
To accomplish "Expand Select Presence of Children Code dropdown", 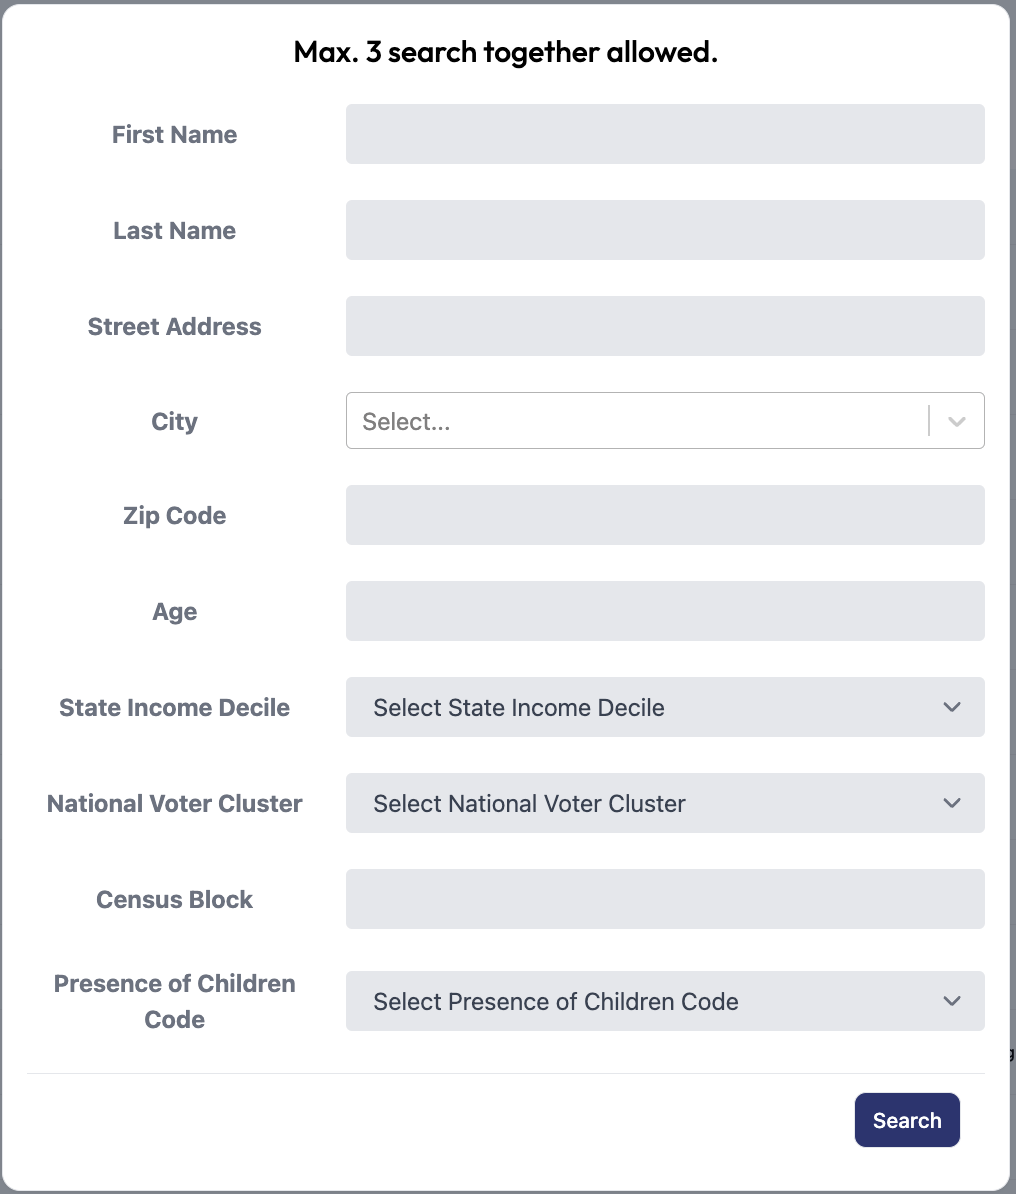I will click(665, 1001).
